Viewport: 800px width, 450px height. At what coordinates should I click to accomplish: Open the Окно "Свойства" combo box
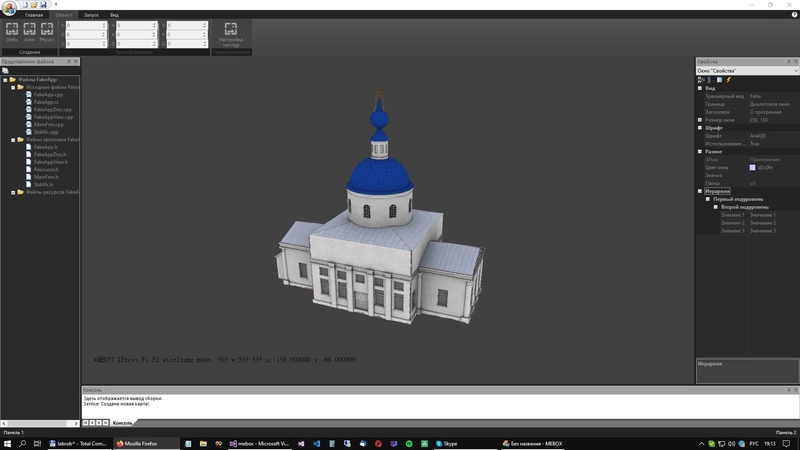point(747,70)
